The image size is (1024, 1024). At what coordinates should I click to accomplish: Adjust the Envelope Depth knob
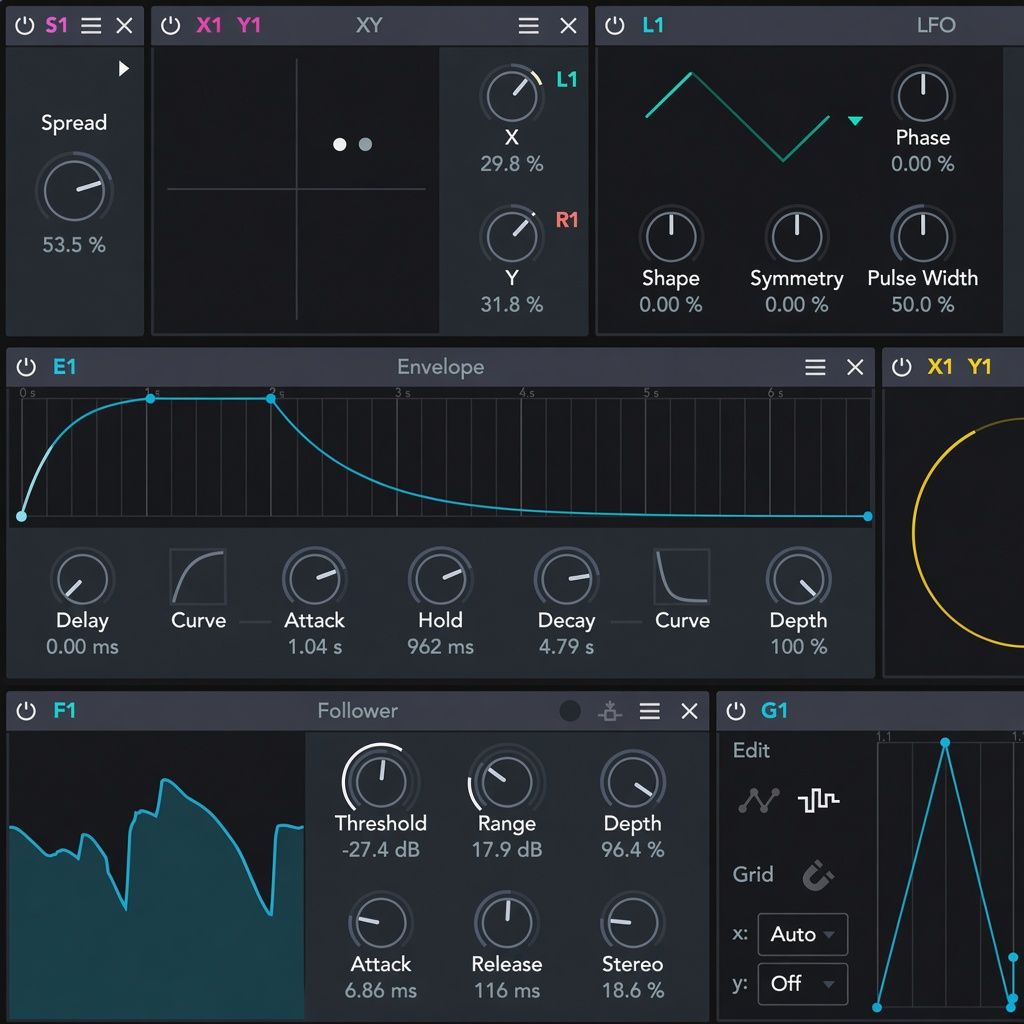pyautogui.click(x=798, y=579)
